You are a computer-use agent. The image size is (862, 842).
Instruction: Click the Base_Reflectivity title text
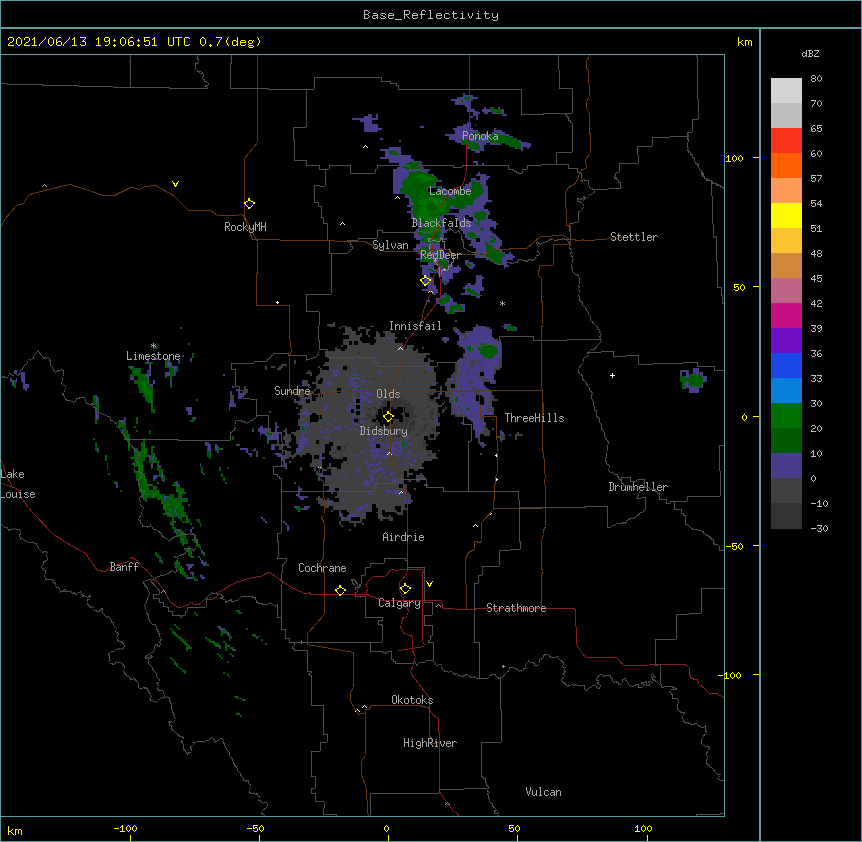pyautogui.click(x=431, y=15)
